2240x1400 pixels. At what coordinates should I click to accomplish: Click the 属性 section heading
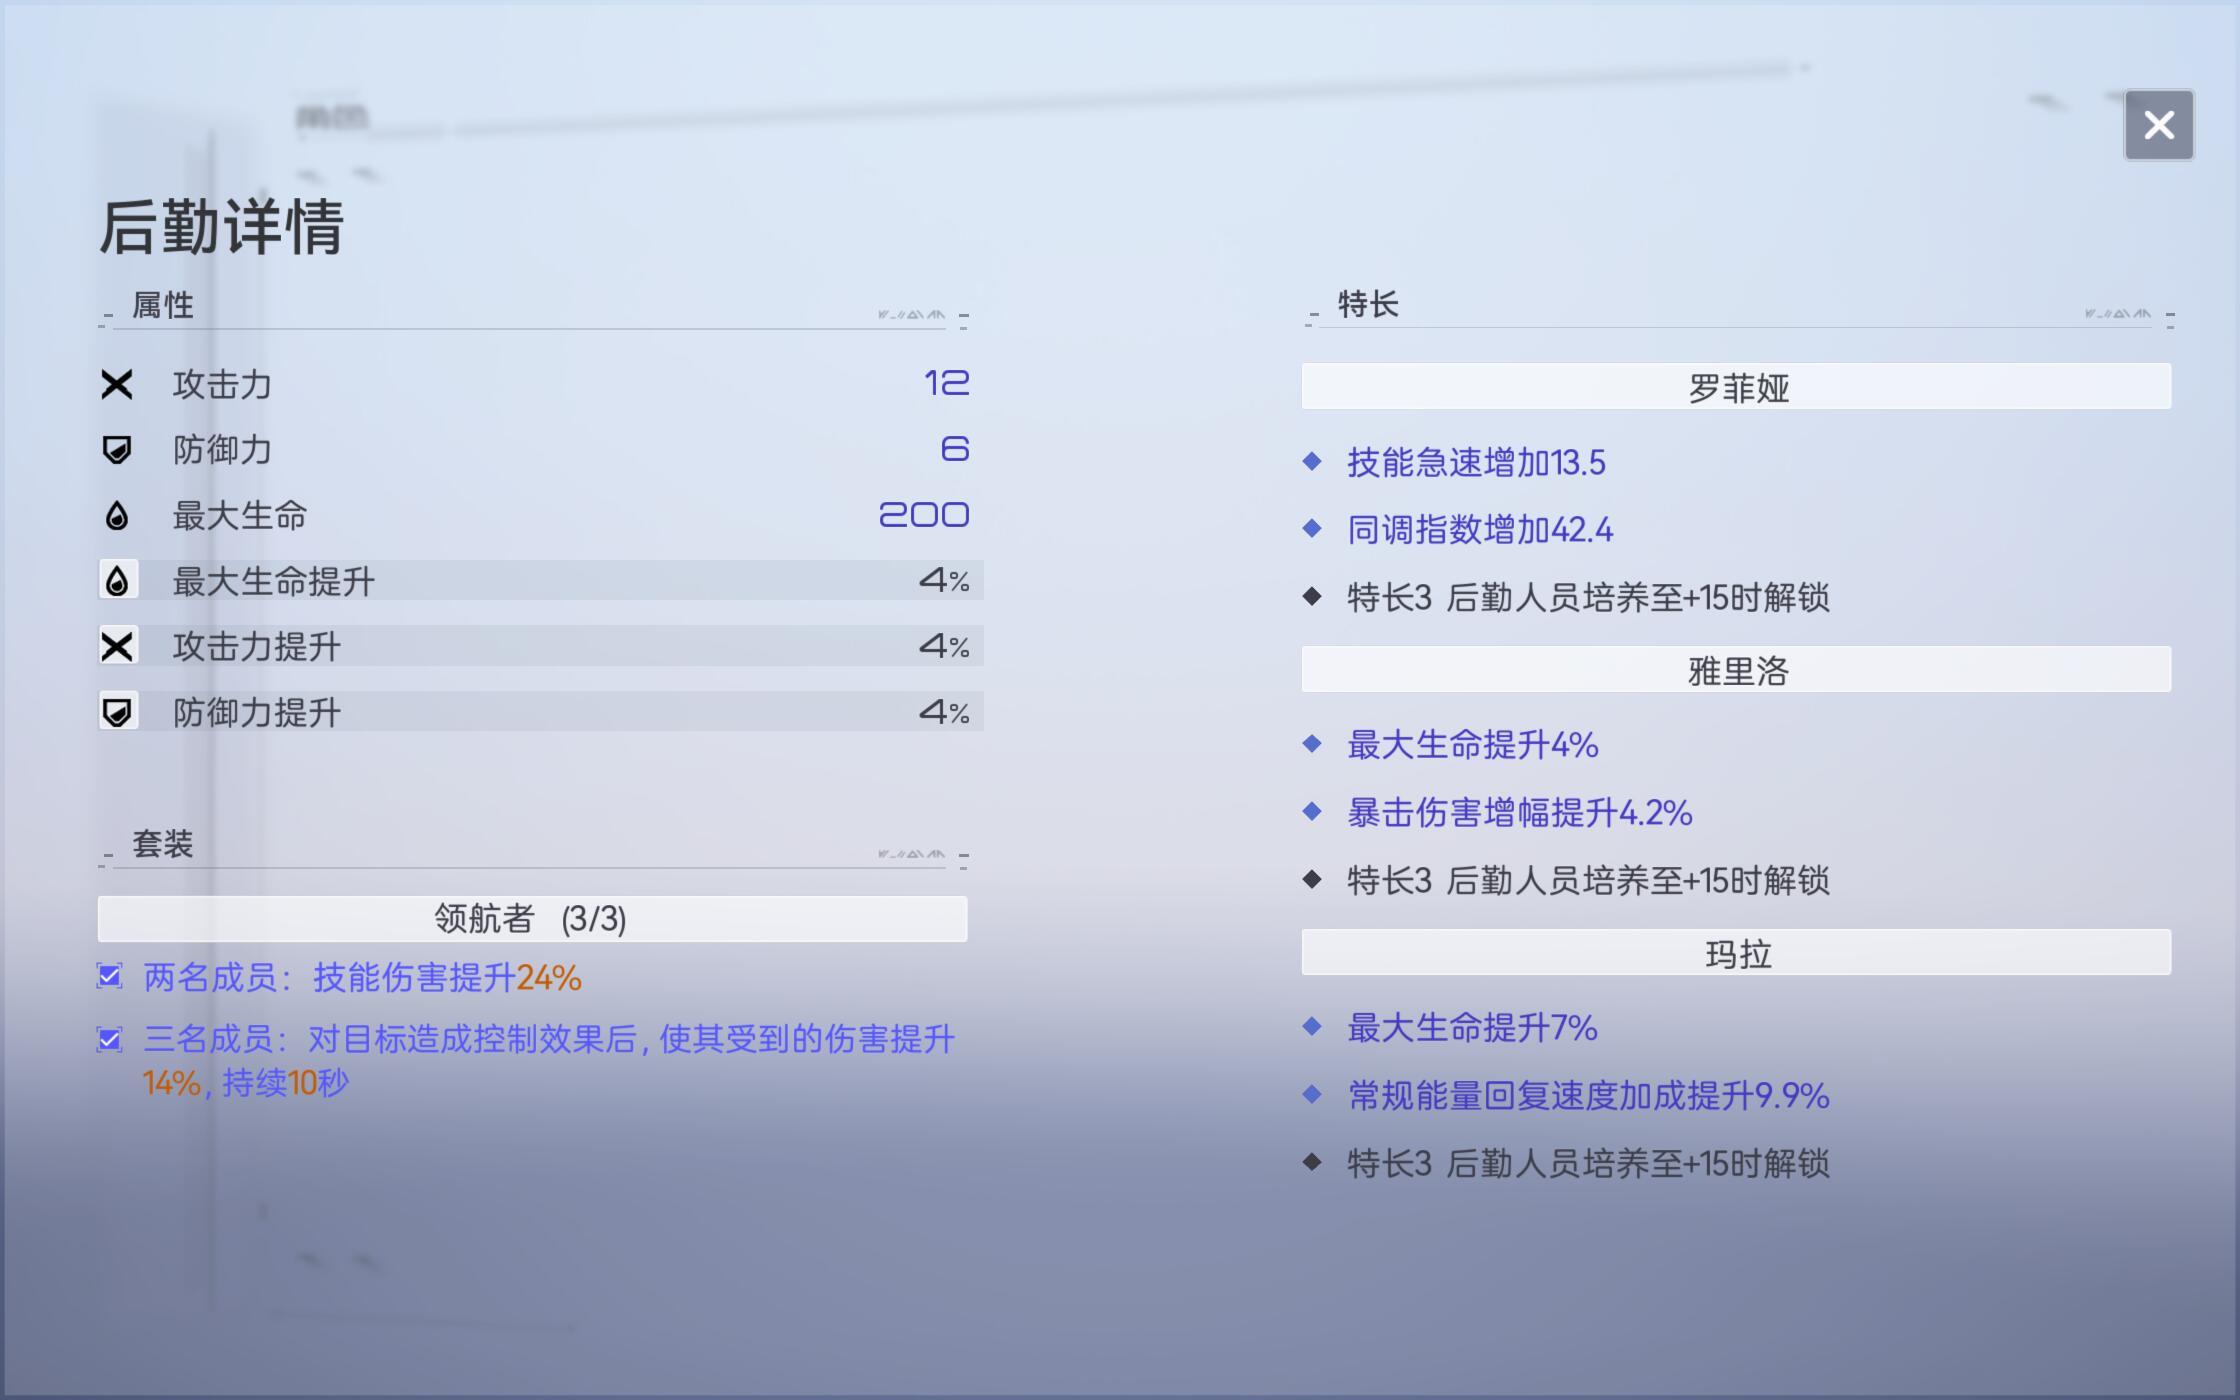tap(163, 305)
